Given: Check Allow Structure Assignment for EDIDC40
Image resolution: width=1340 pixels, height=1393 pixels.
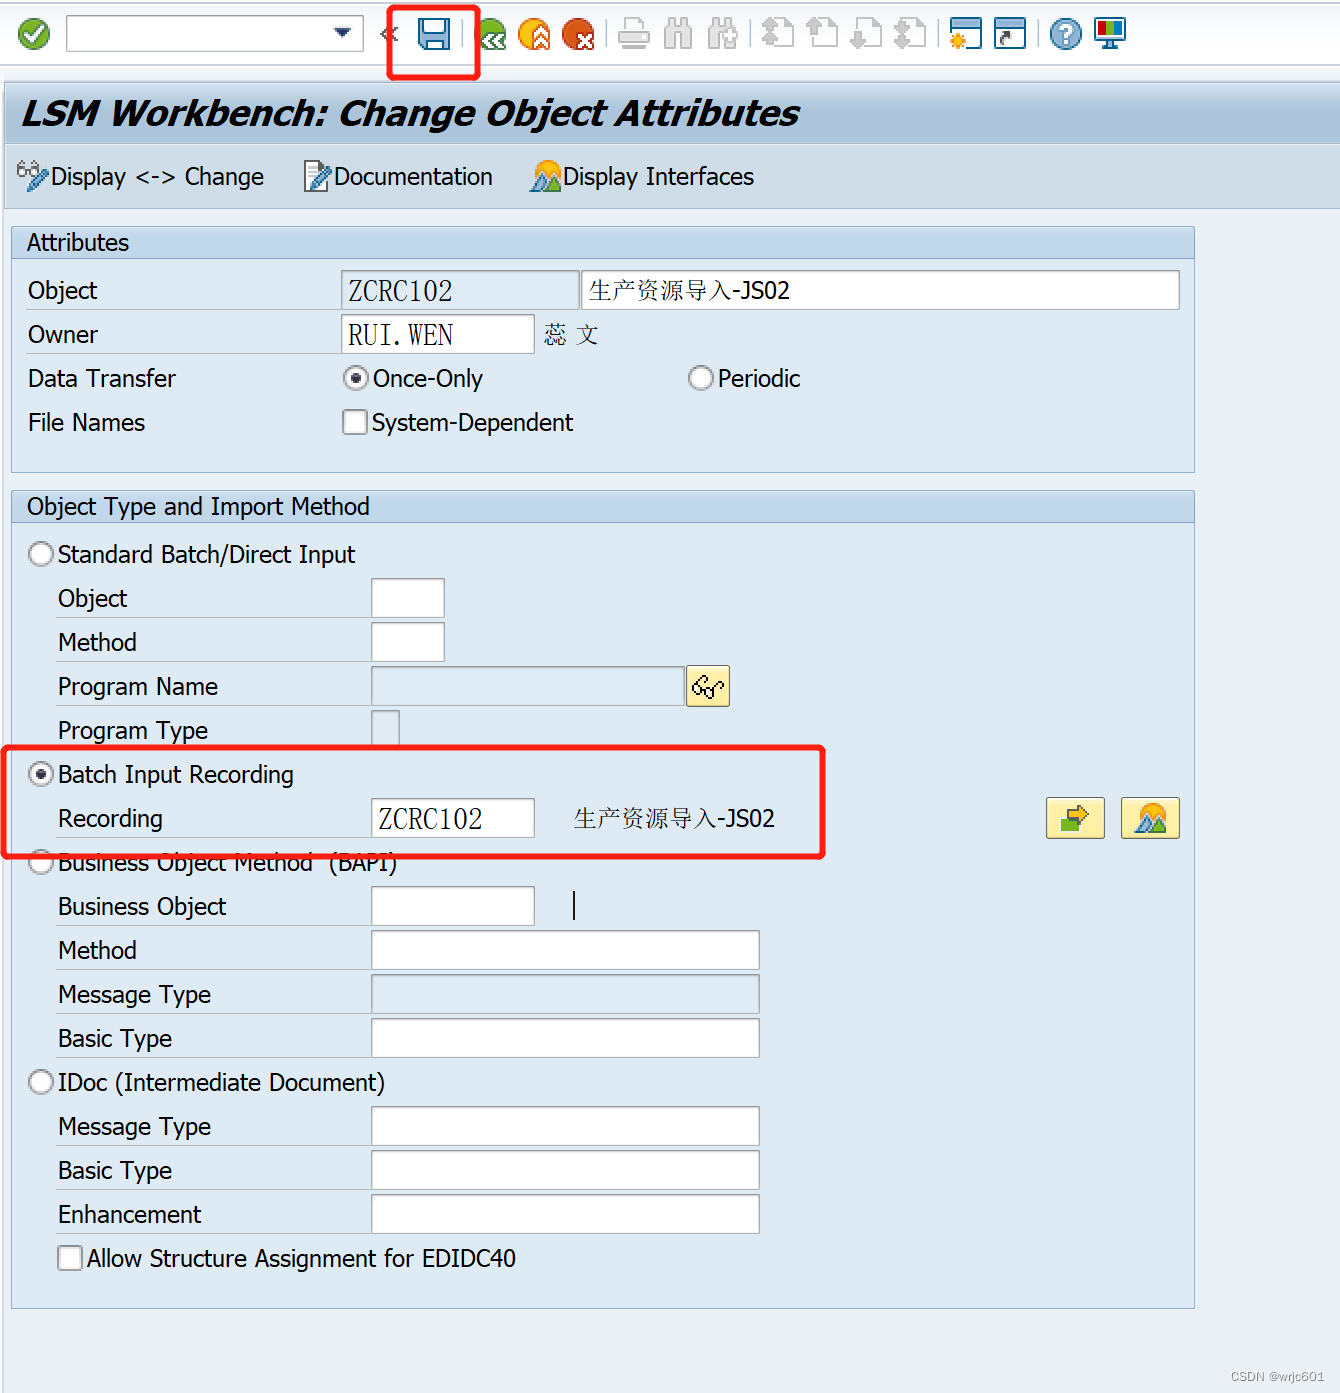Looking at the screenshot, I should point(69,1257).
